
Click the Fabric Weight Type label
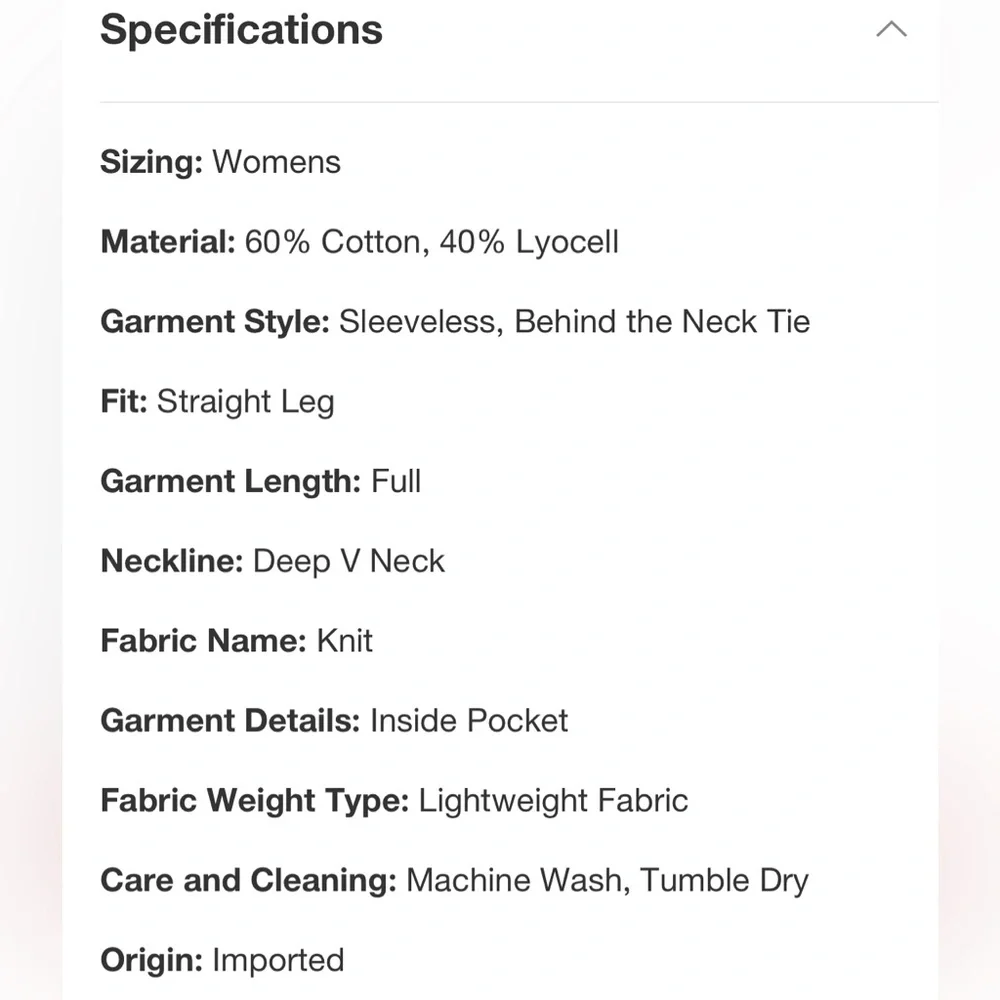255,801
